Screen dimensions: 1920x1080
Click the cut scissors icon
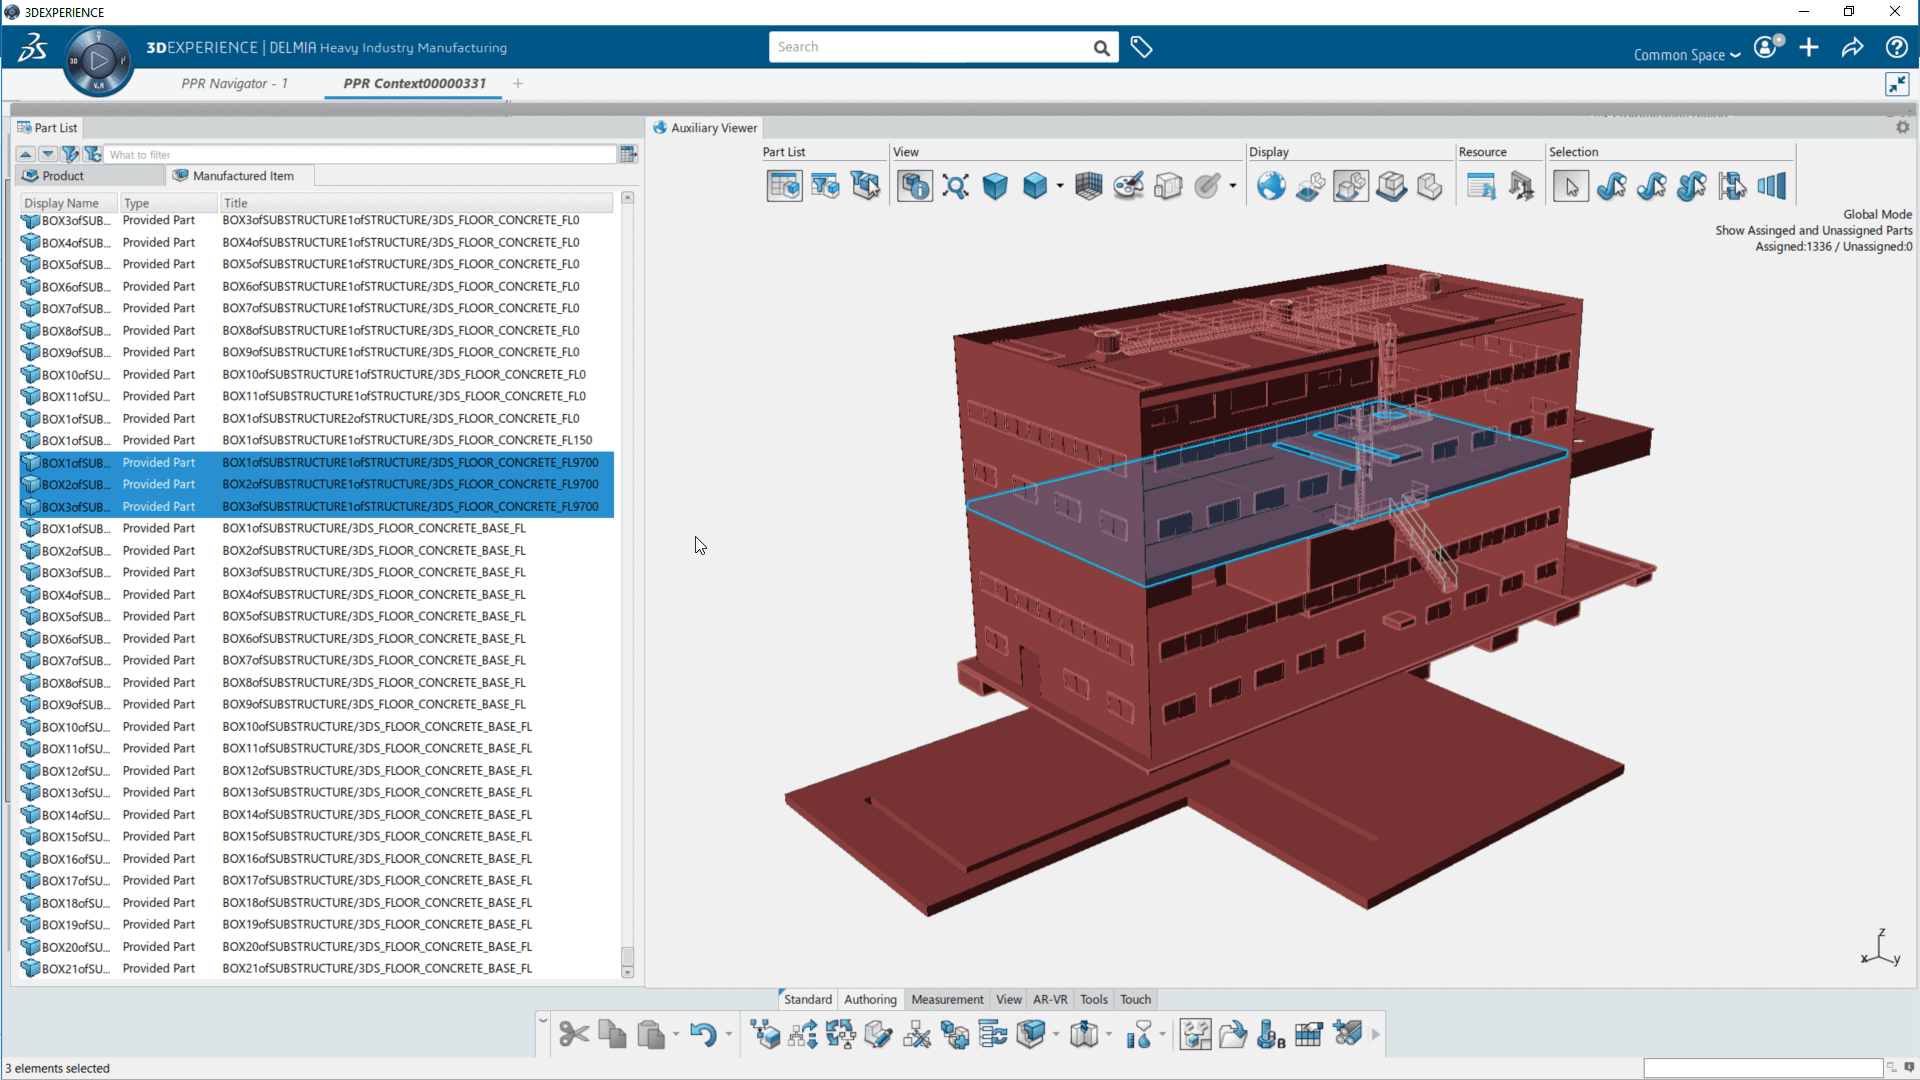tap(574, 1034)
